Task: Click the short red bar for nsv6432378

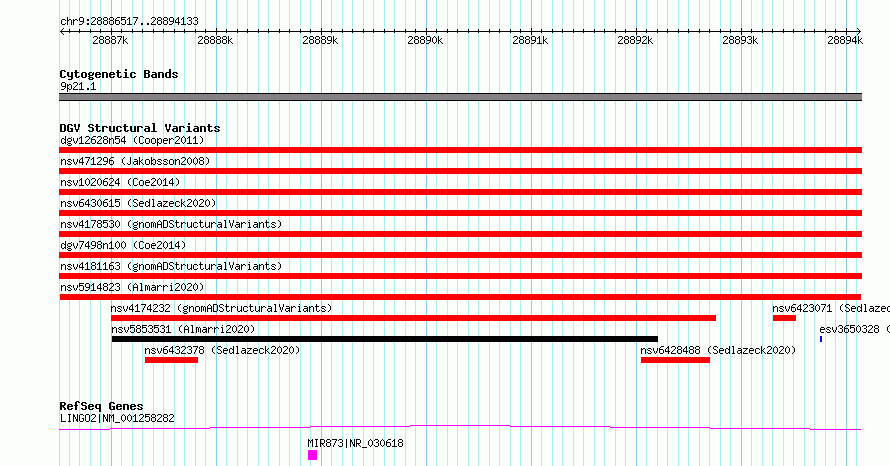Action: (171, 360)
